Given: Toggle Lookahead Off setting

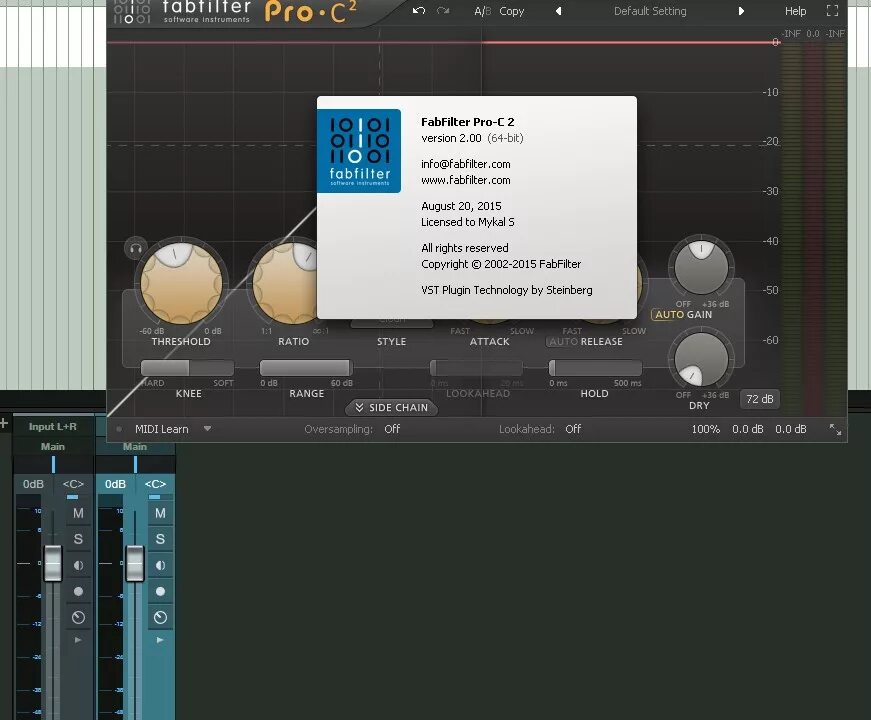Looking at the screenshot, I should click(x=573, y=429).
